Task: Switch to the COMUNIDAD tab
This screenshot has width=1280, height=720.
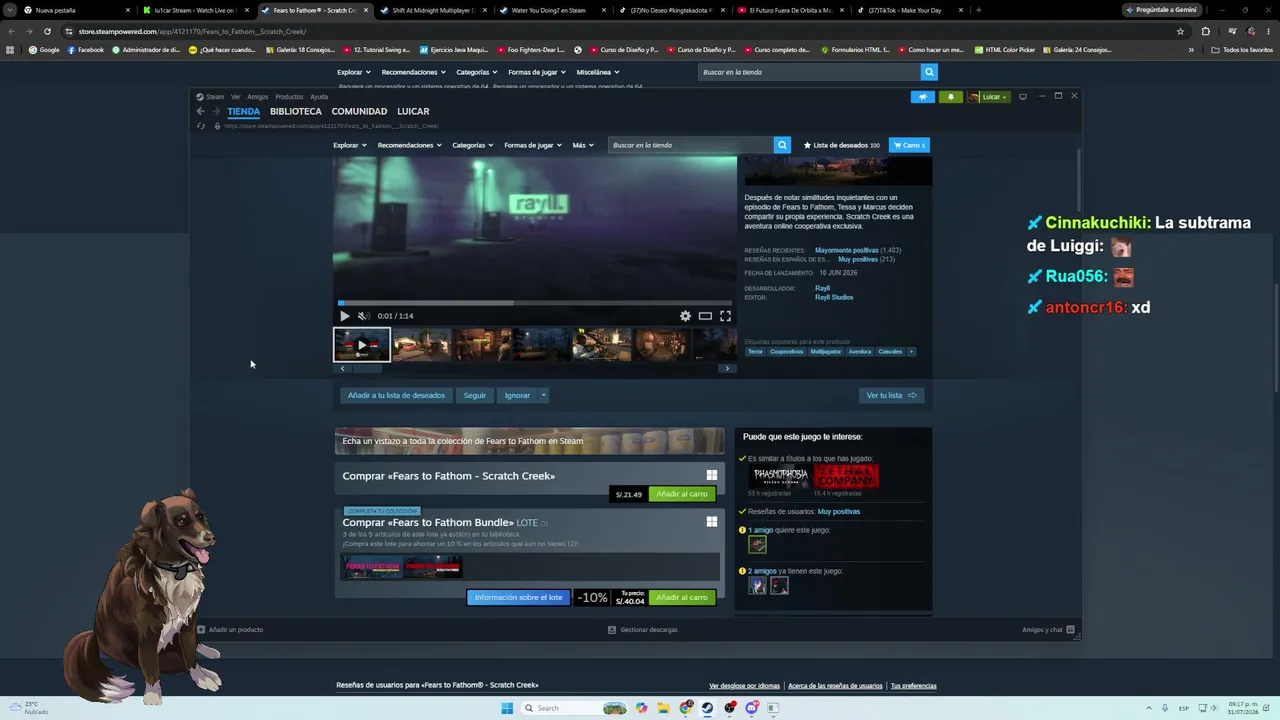Action: point(359,112)
